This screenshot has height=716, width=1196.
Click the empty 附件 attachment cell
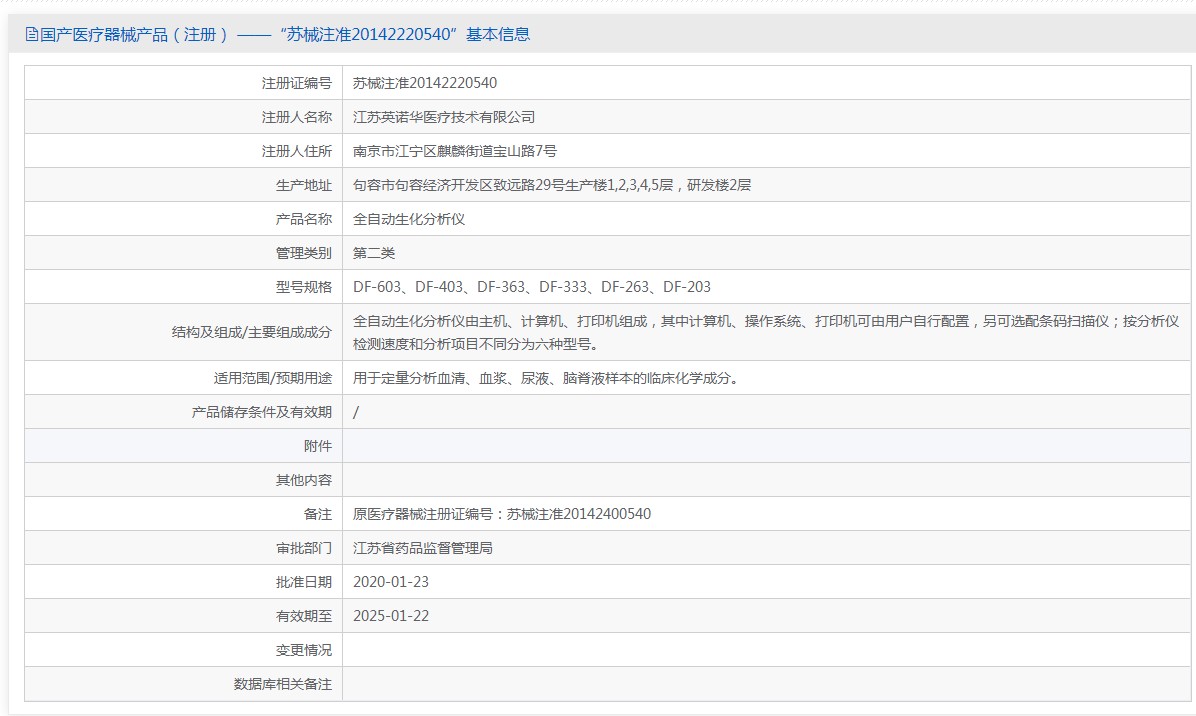tap(766, 446)
